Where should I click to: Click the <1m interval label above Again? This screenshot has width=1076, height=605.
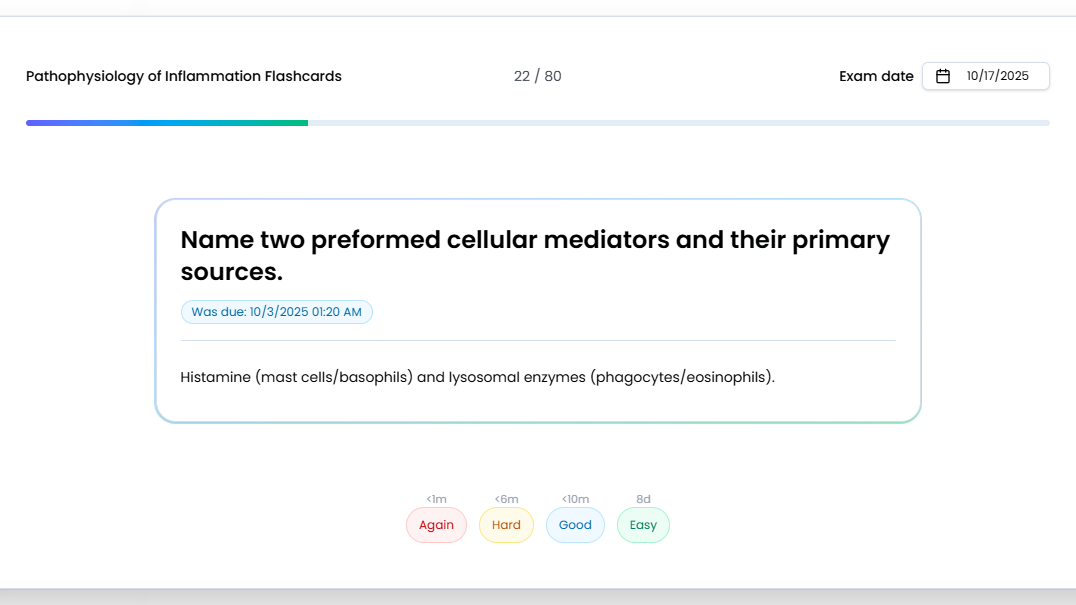436,499
